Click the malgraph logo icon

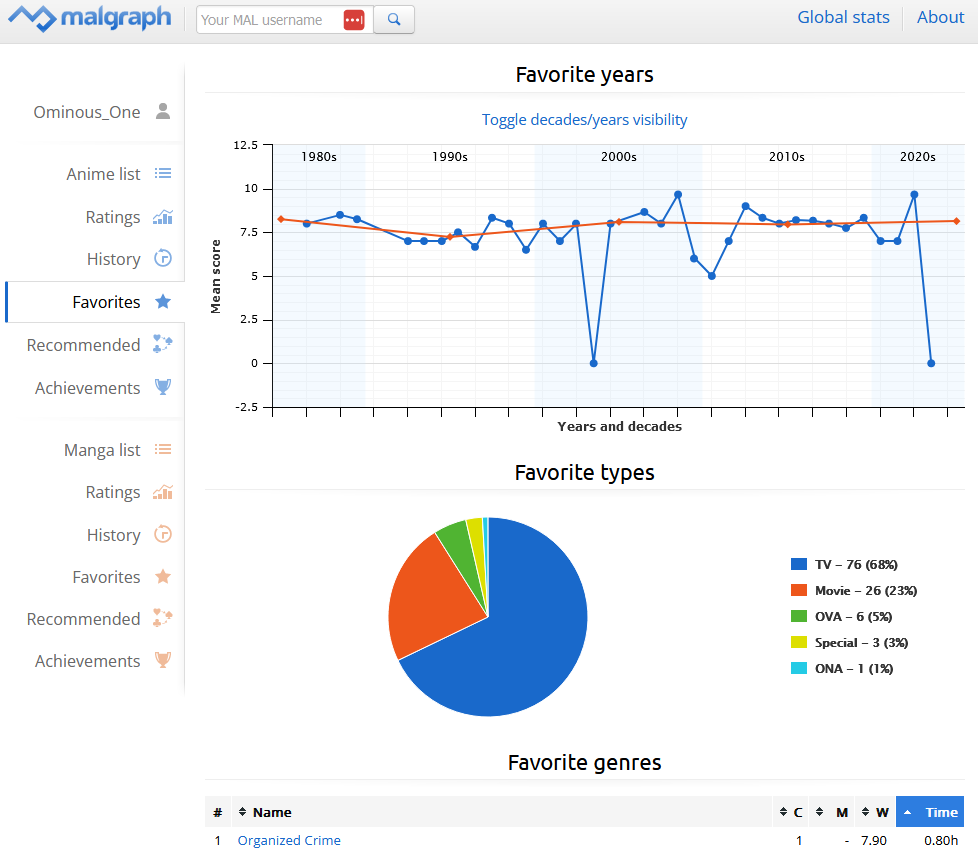point(29,18)
